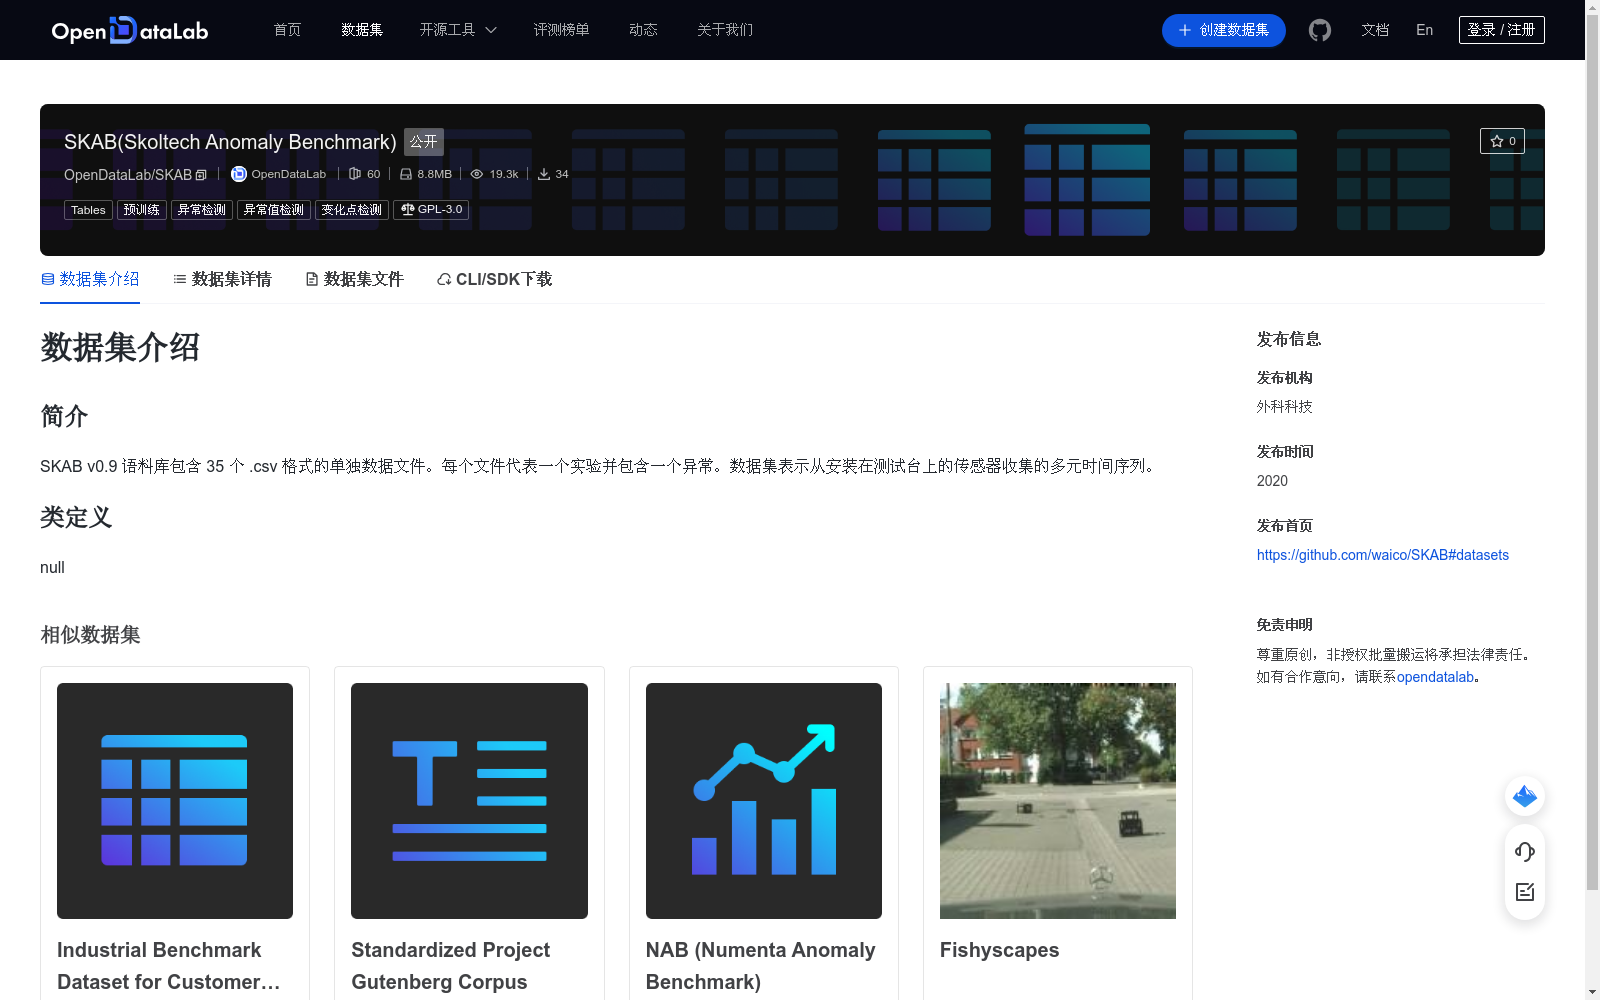Switch to the 数据集文件 tab
The width and height of the screenshot is (1600, 1000).
[x=354, y=279]
